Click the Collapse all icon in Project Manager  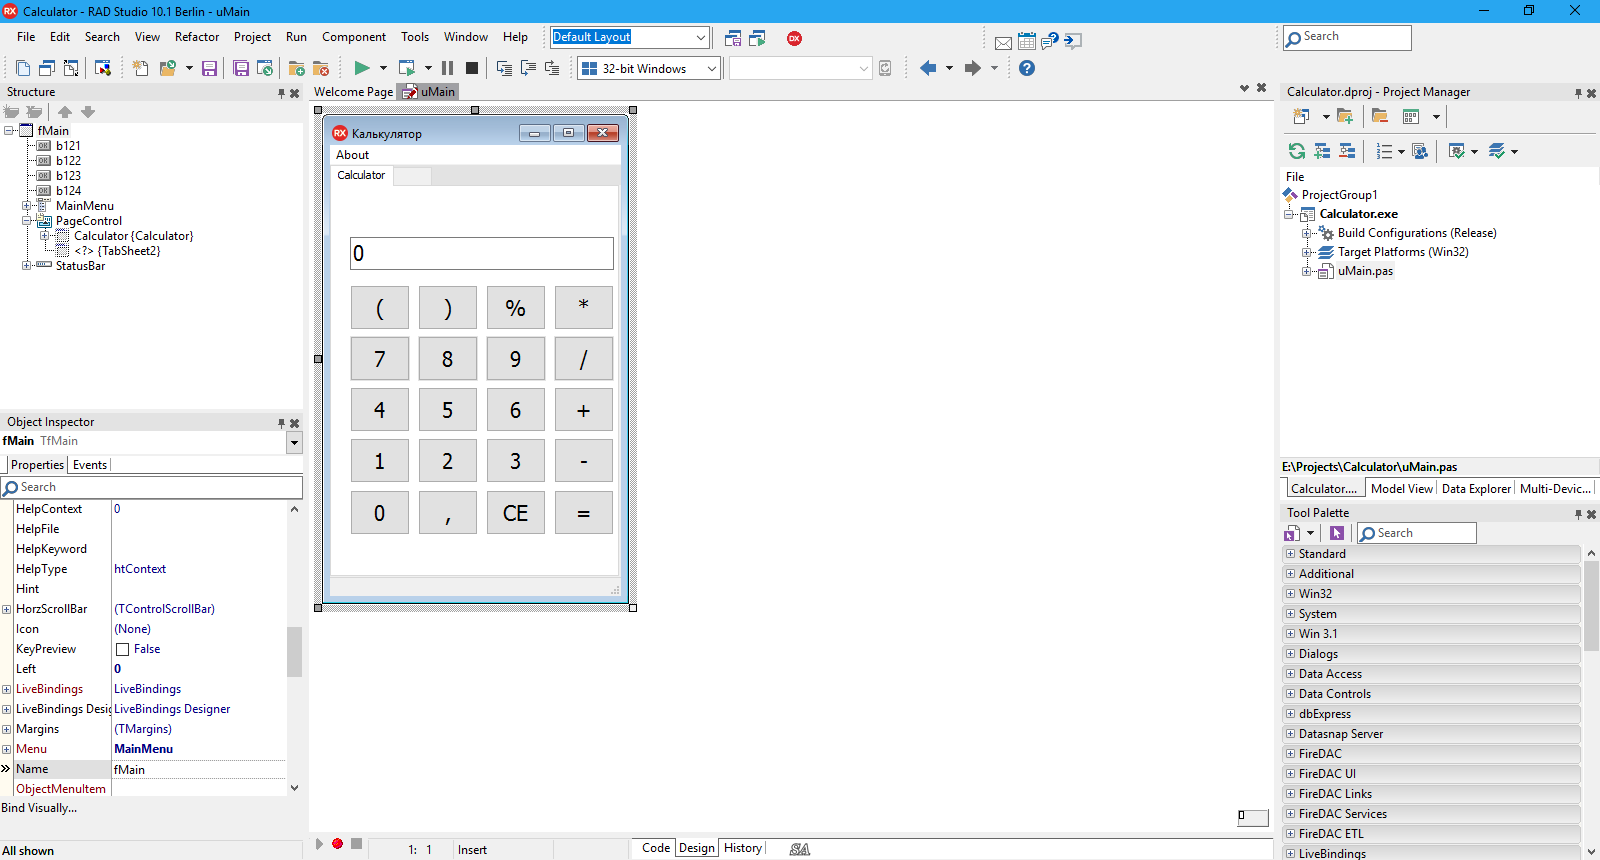[1347, 151]
